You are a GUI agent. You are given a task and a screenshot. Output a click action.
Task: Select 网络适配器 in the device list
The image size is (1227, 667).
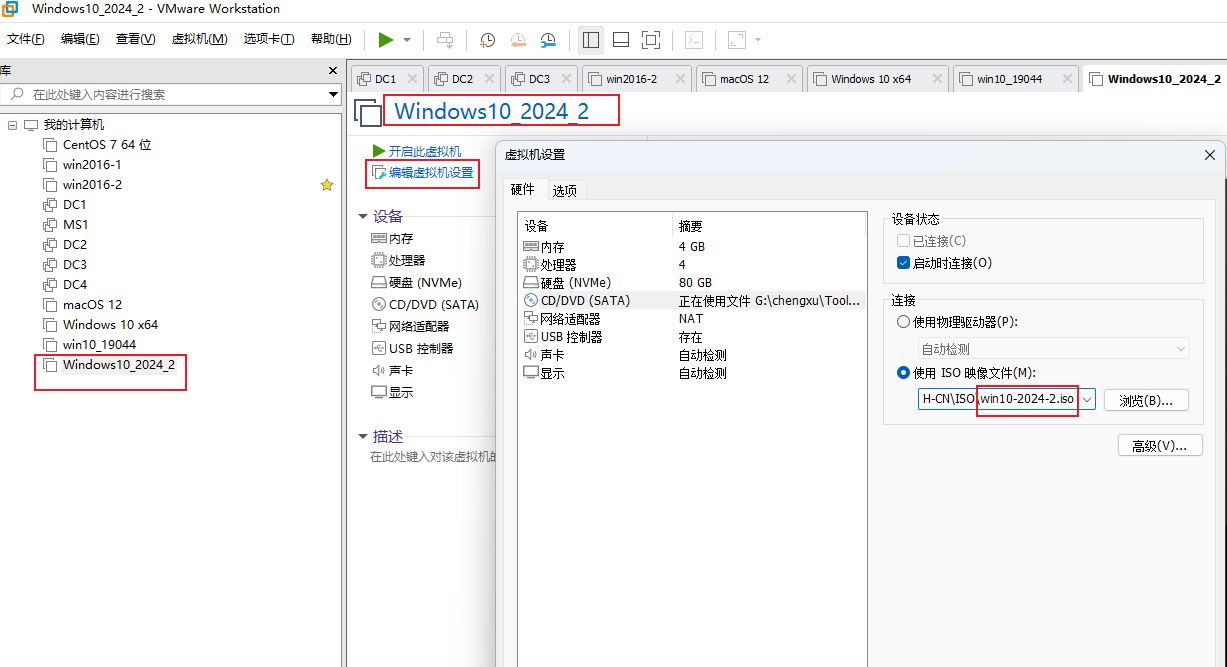pos(570,319)
